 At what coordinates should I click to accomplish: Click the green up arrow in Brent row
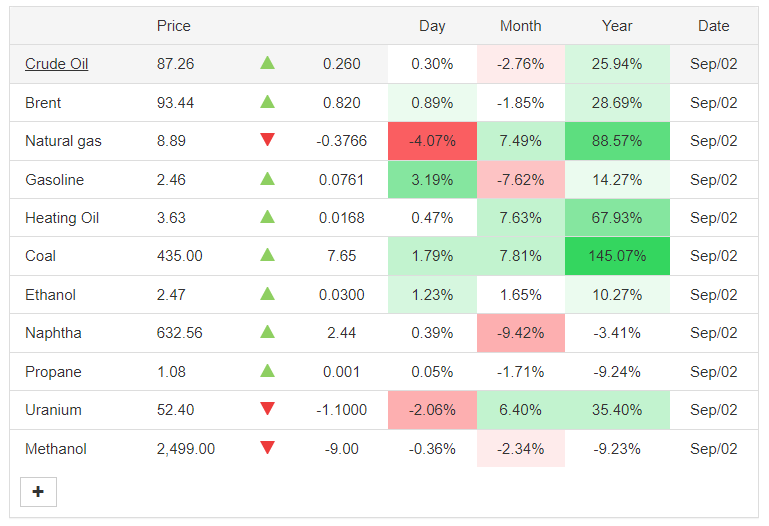pos(267,102)
